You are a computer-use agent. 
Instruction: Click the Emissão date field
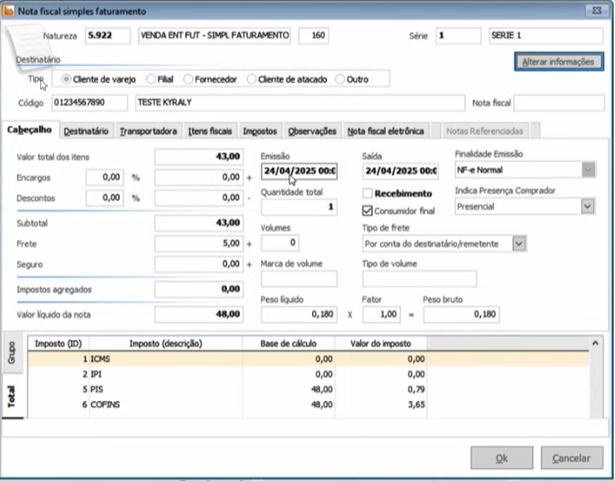(x=298, y=170)
